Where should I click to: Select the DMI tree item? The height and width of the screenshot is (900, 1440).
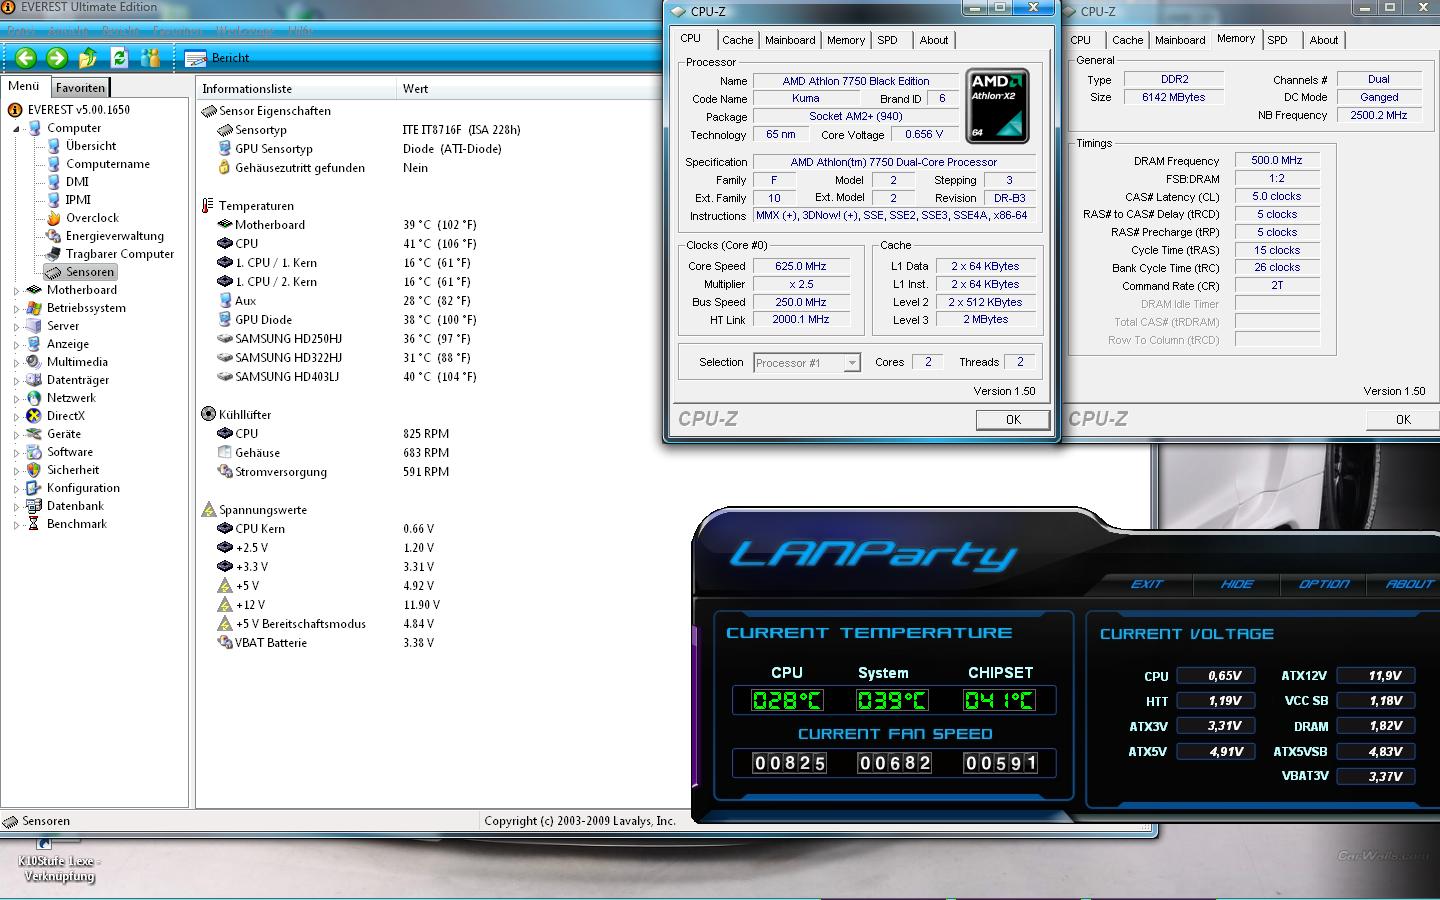(x=77, y=182)
